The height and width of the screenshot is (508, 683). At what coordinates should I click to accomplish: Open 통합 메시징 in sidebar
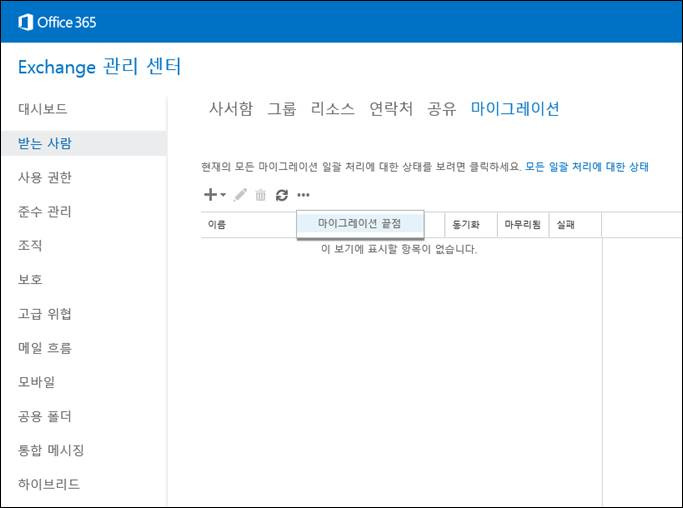point(51,450)
